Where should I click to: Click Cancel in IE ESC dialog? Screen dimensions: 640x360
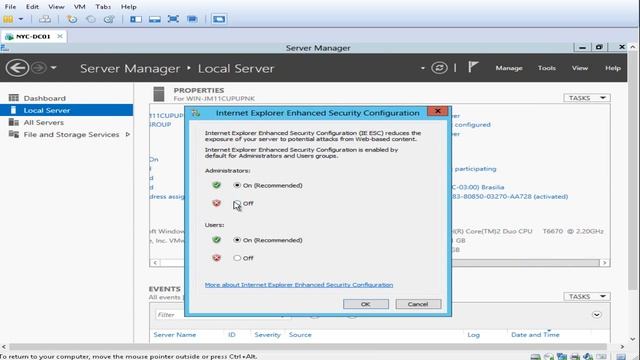point(418,304)
